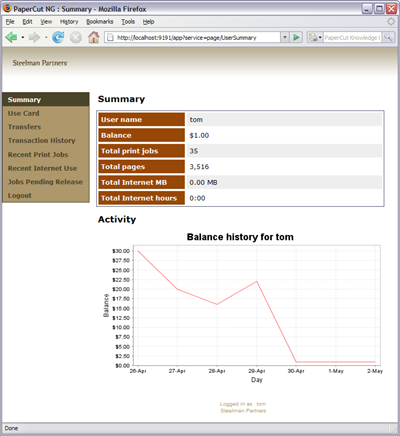This screenshot has width=400, height=436.
Task: Click the internet hours value 0:00
Action: 197,198
